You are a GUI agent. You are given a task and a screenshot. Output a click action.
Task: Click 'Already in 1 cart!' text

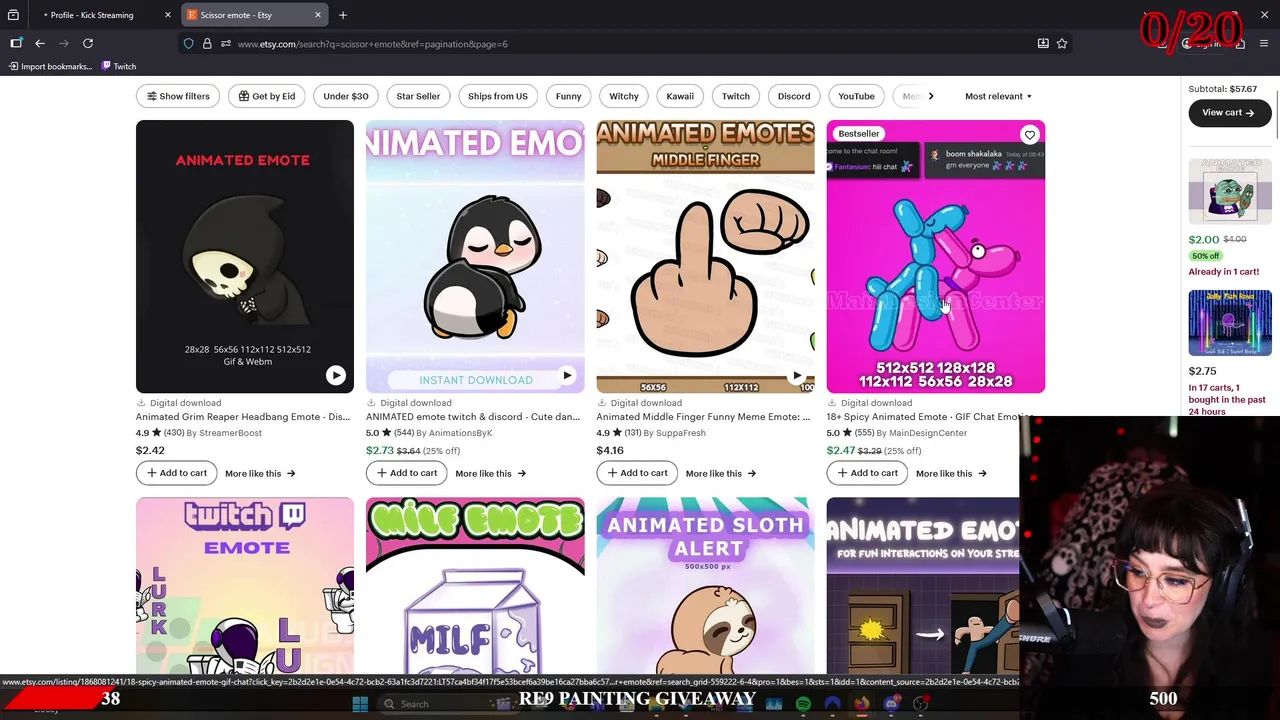1223,272
